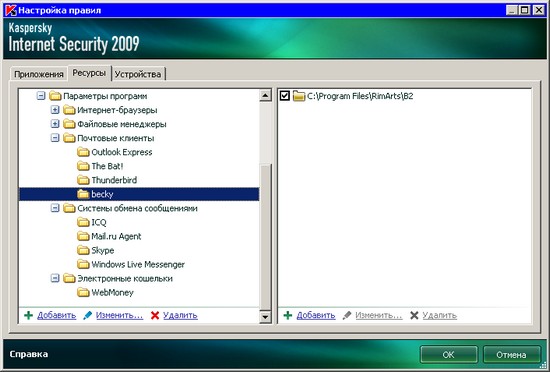Image resolution: width=550 pixels, height=372 pixels.
Task: Click the ICQ folder icon
Action: click(x=83, y=222)
